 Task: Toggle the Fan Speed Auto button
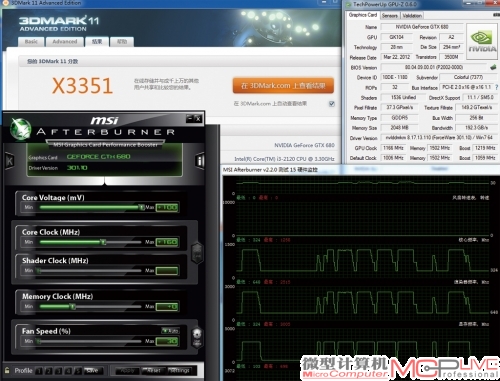point(171,330)
